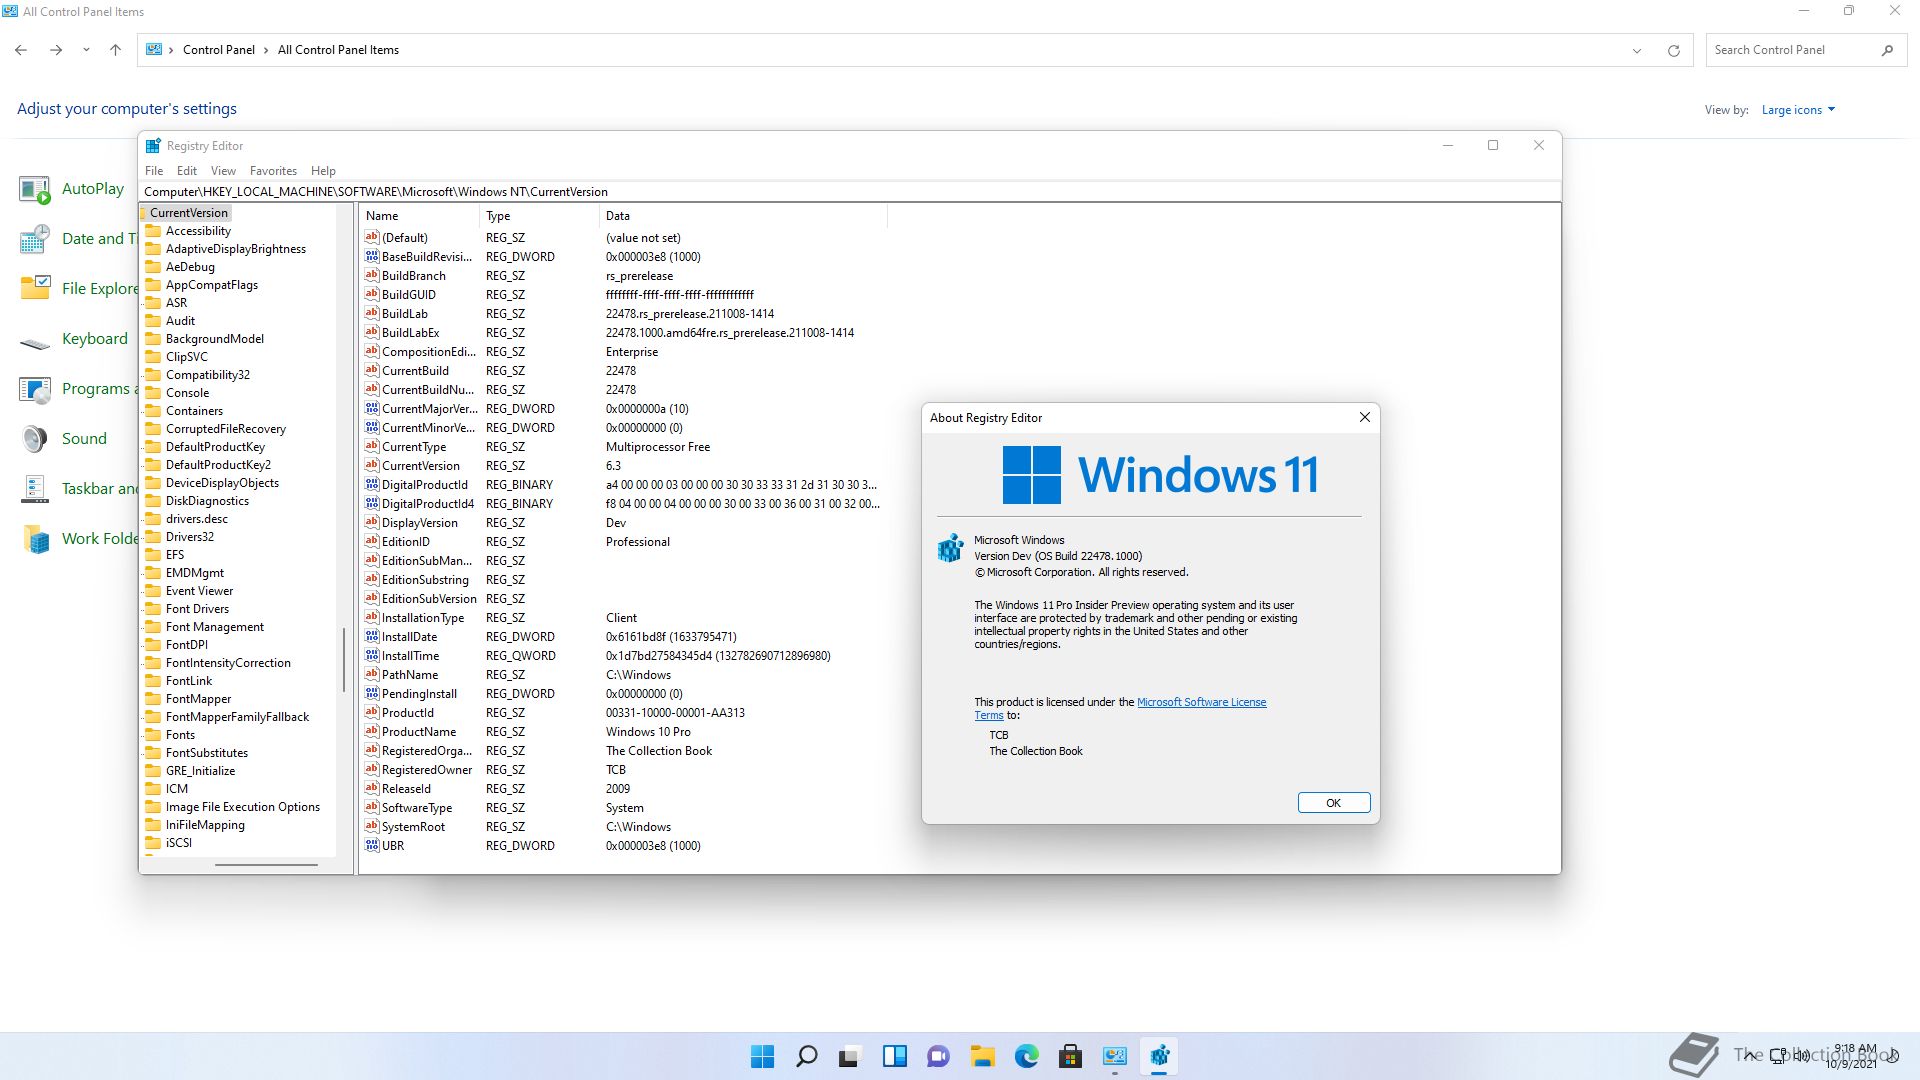The height and width of the screenshot is (1080, 1920).
Task: Go up one level in Control Panel
Action: pos(115,50)
